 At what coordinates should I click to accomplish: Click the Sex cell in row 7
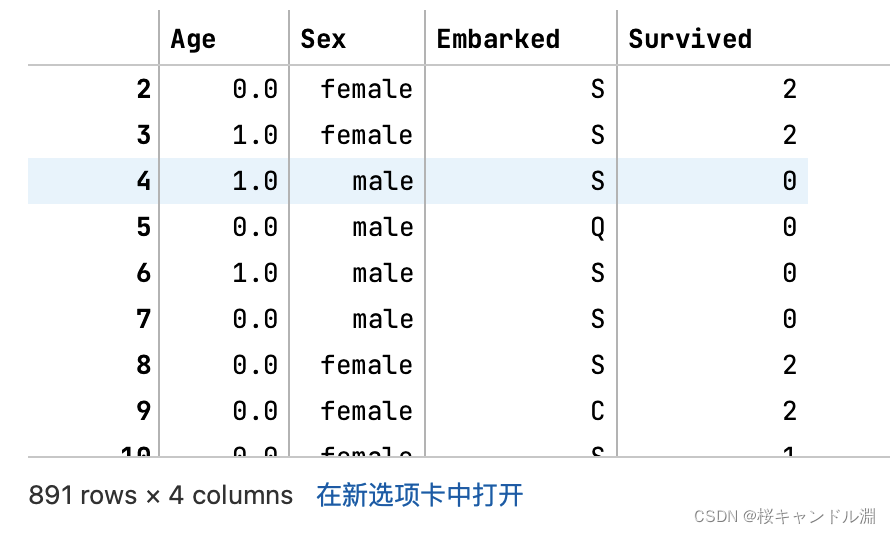(x=382, y=319)
